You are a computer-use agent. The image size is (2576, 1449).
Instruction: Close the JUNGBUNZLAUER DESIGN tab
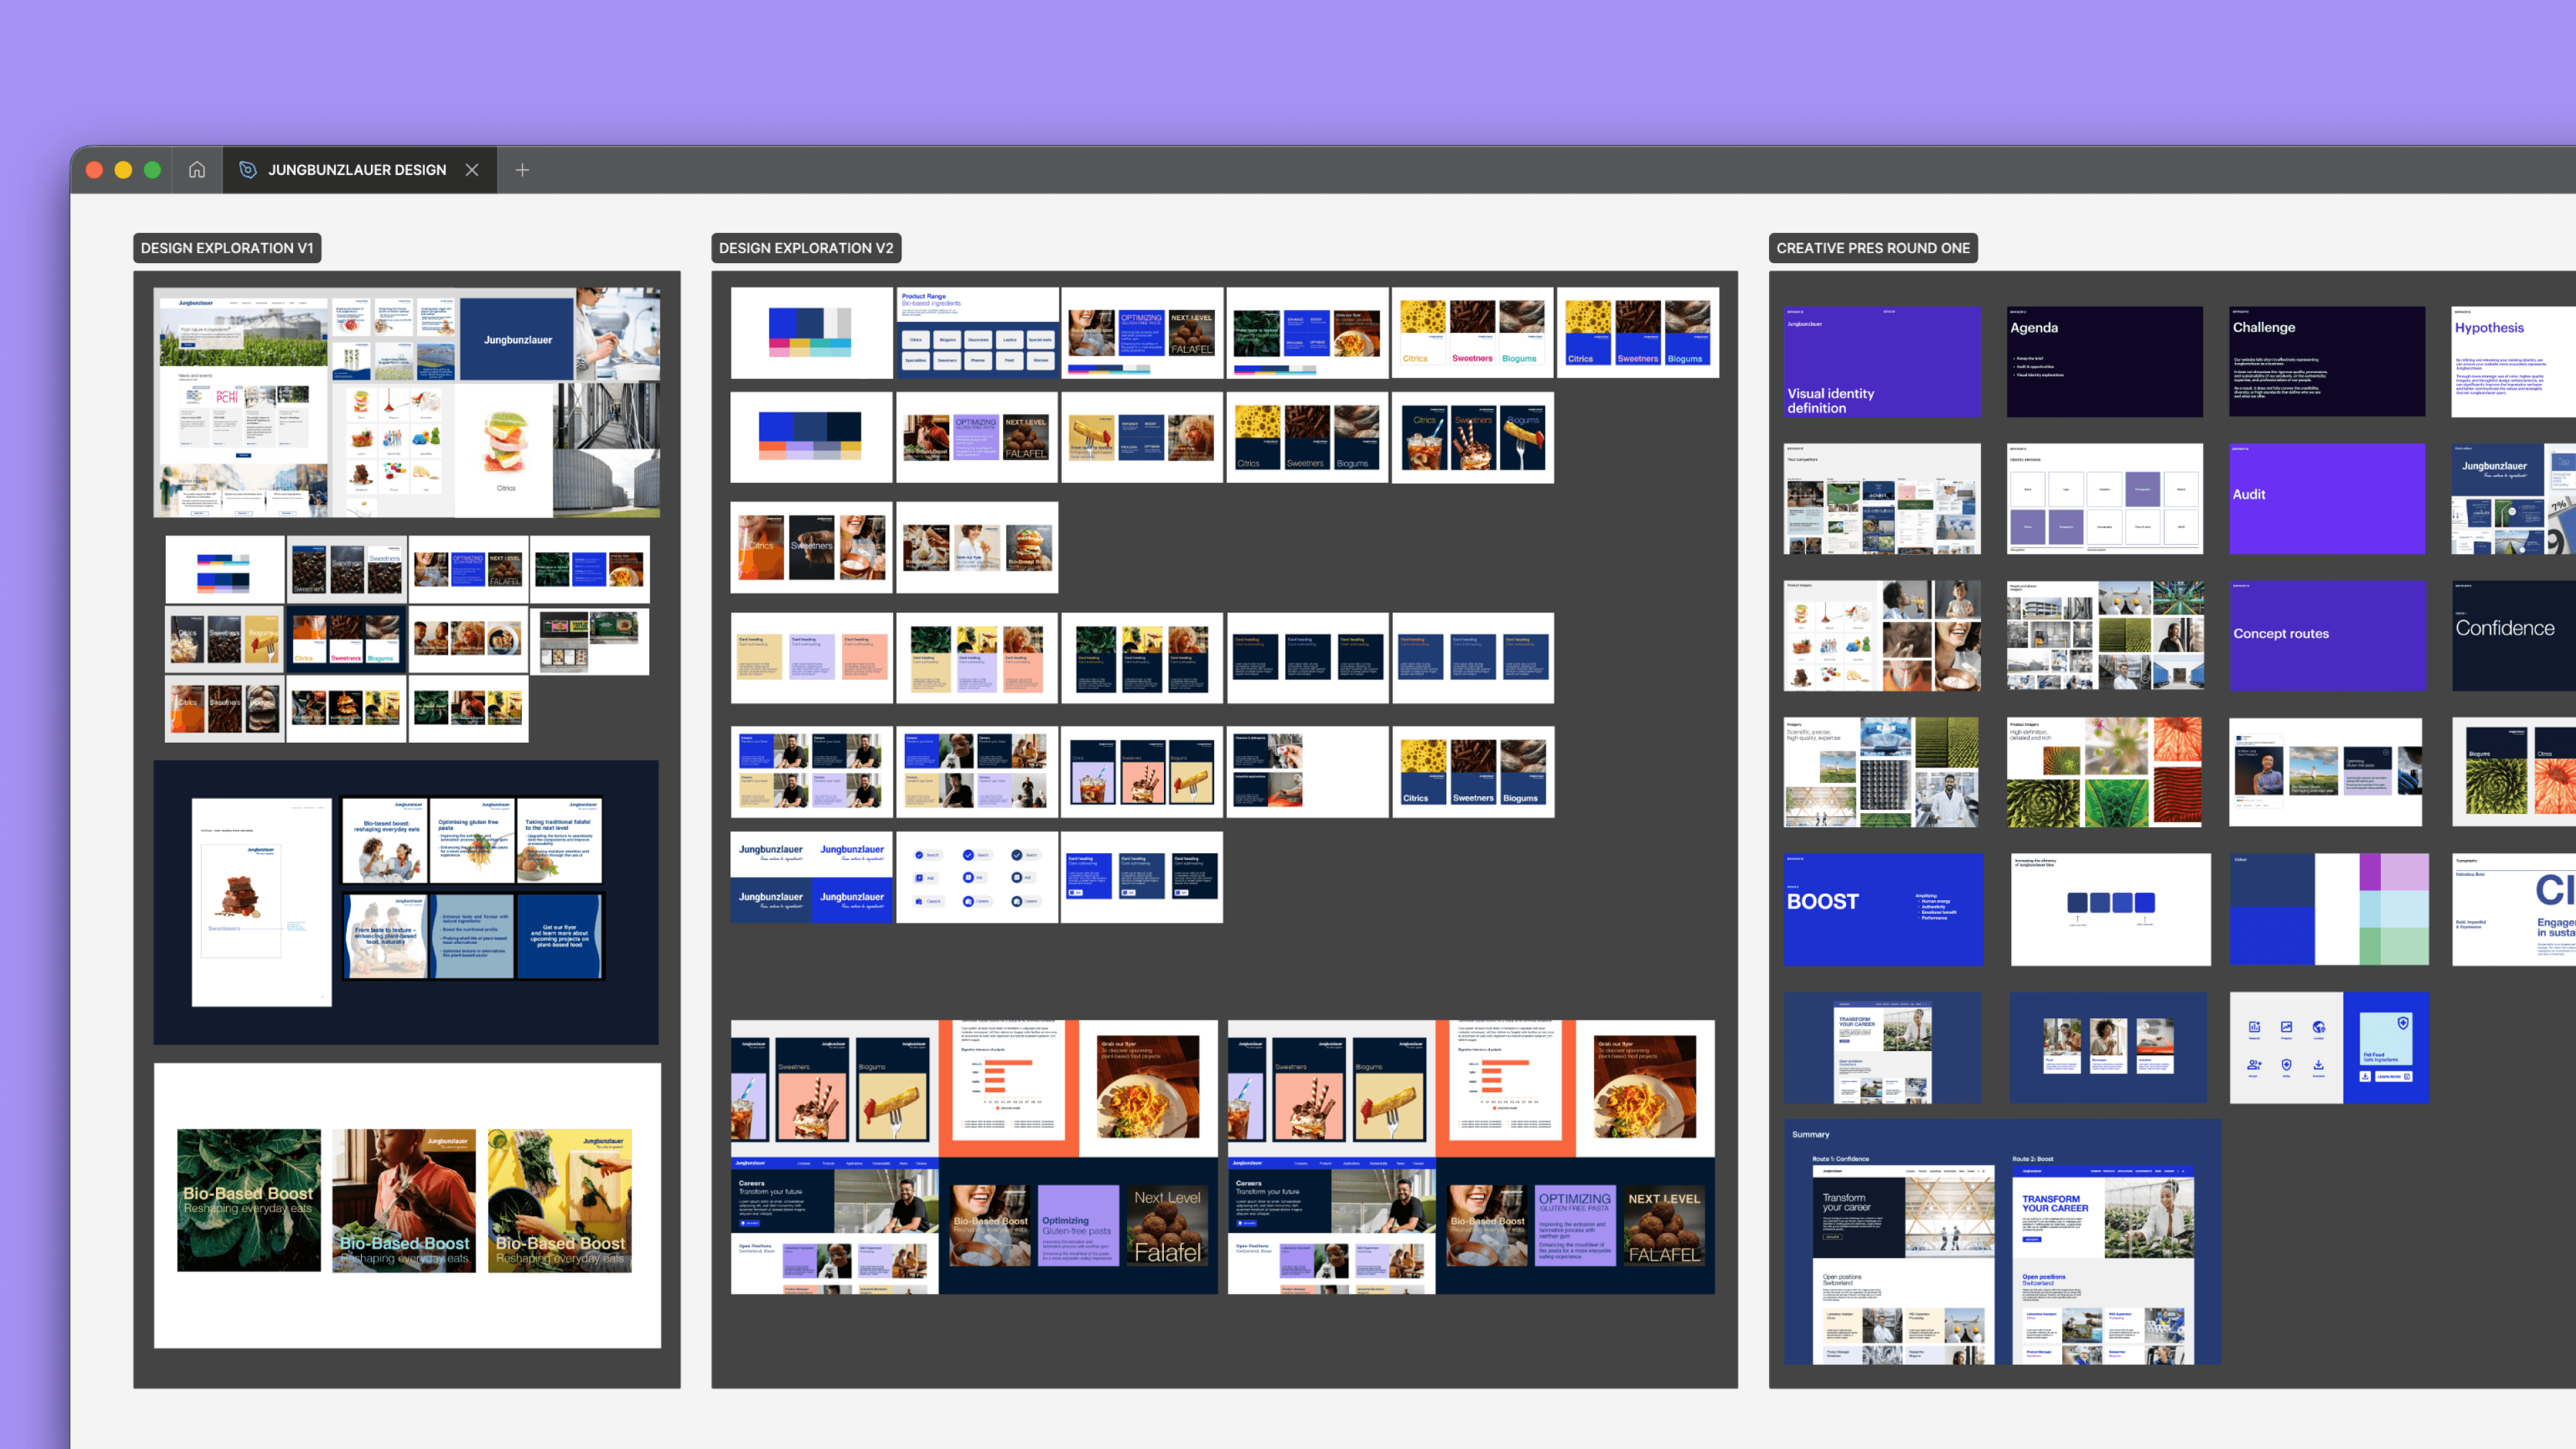pos(472,170)
